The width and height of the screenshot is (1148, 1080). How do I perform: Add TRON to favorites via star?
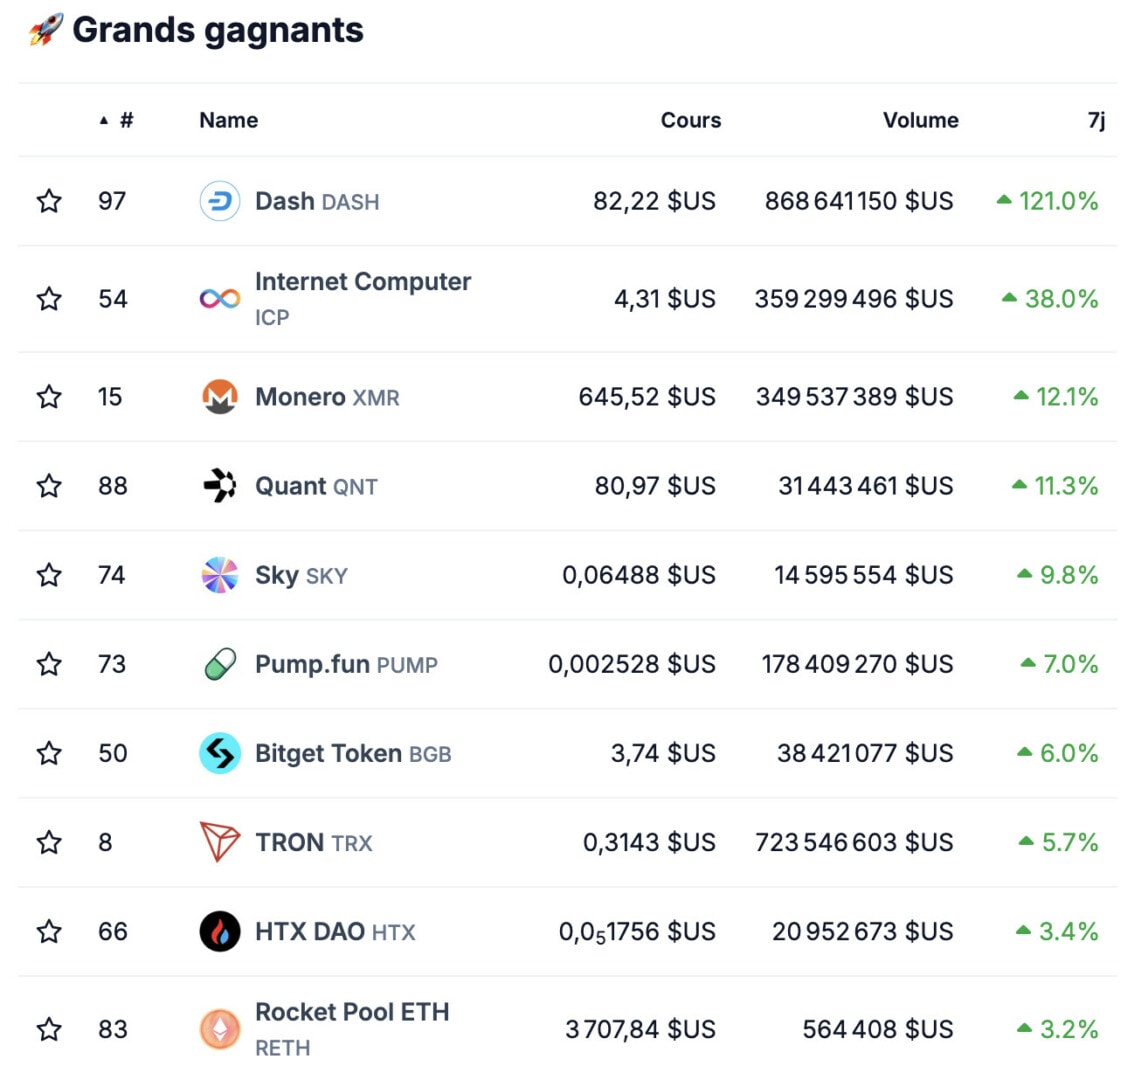[48, 842]
